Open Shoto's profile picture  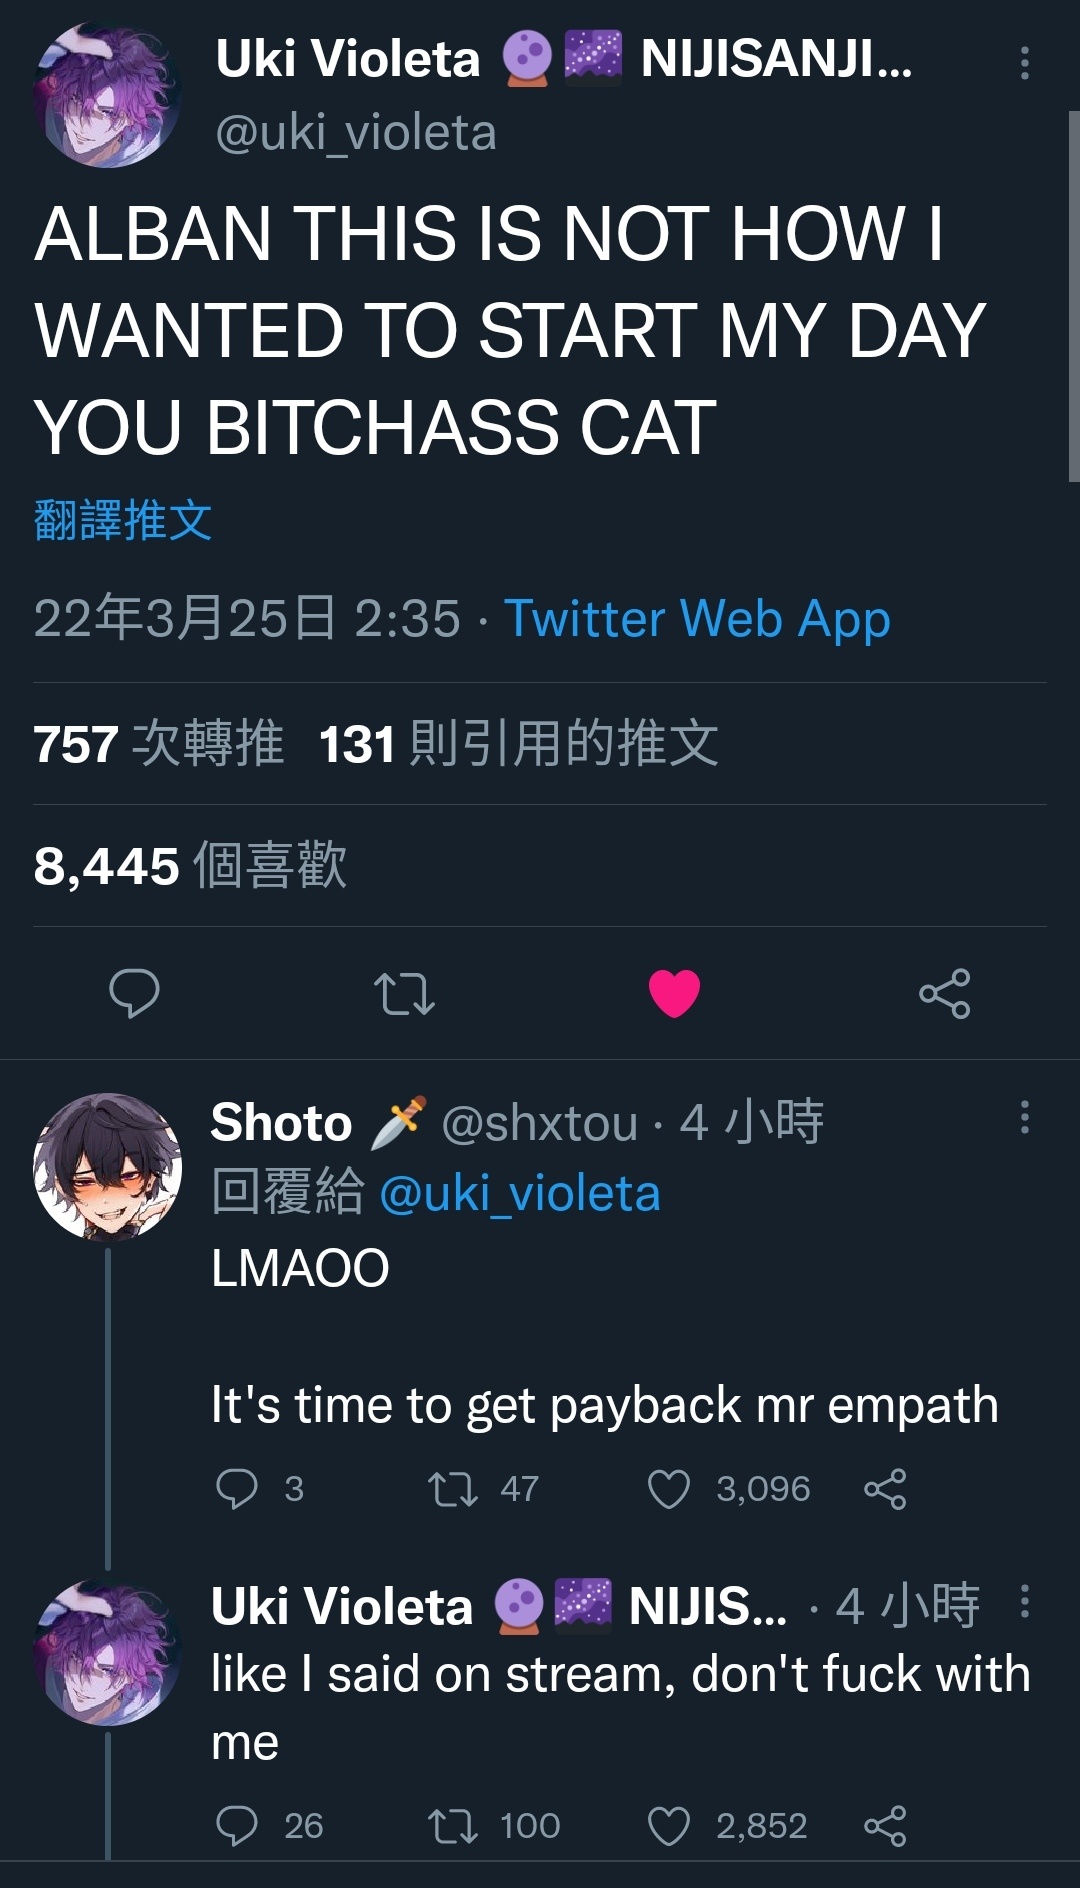[108, 1166]
